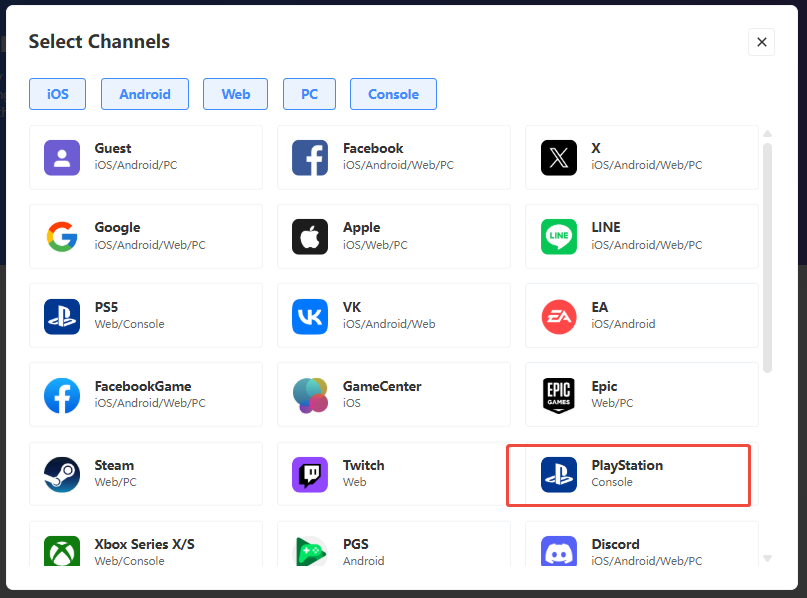Click the "LINE" channel name
Image resolution: width=807 pixels, height=598 pixels.
pos(606,227)
